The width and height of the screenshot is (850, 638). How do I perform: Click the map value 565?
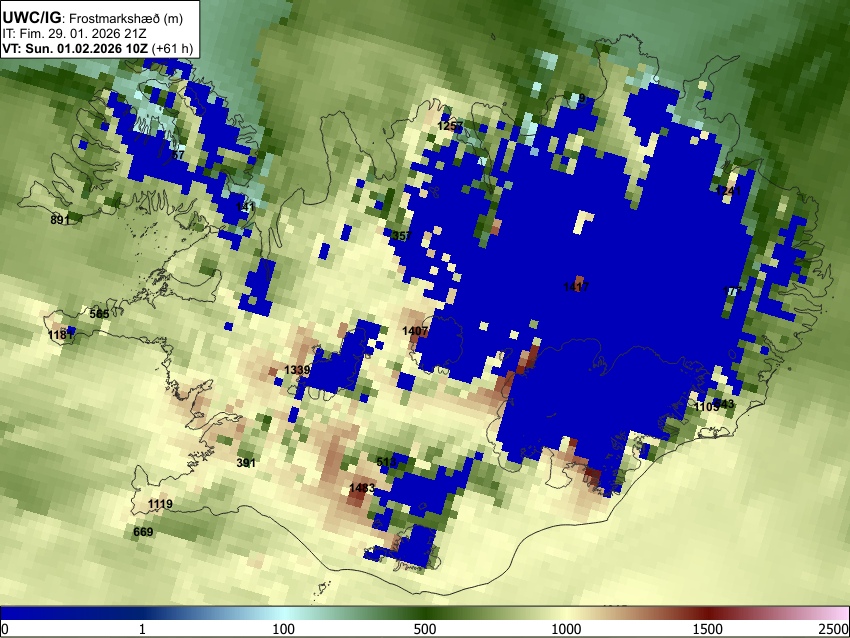click(x=99, y=314)
